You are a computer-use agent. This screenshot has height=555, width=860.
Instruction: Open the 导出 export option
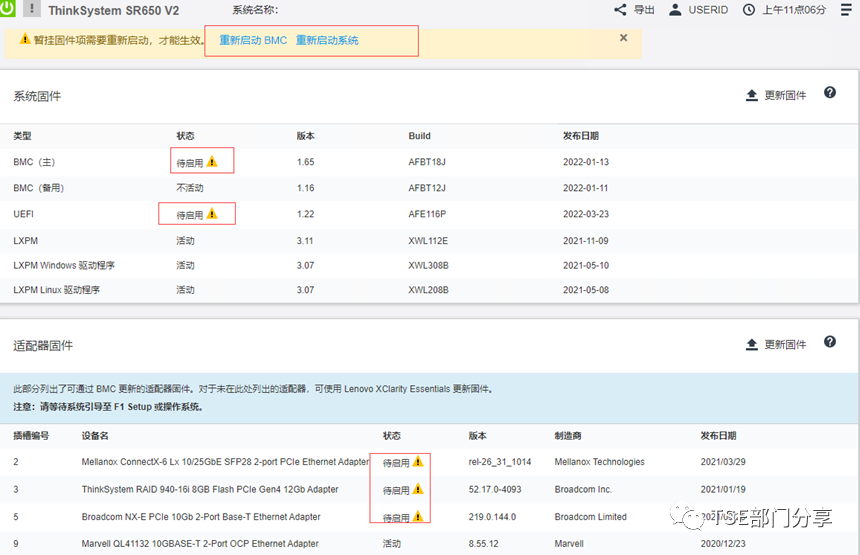[644, 10]
